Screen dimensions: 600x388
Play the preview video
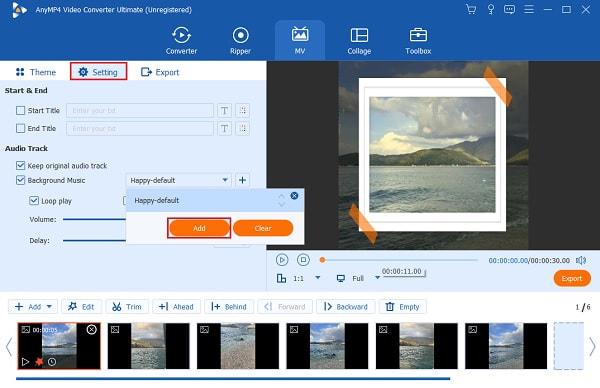click(282, 260)
